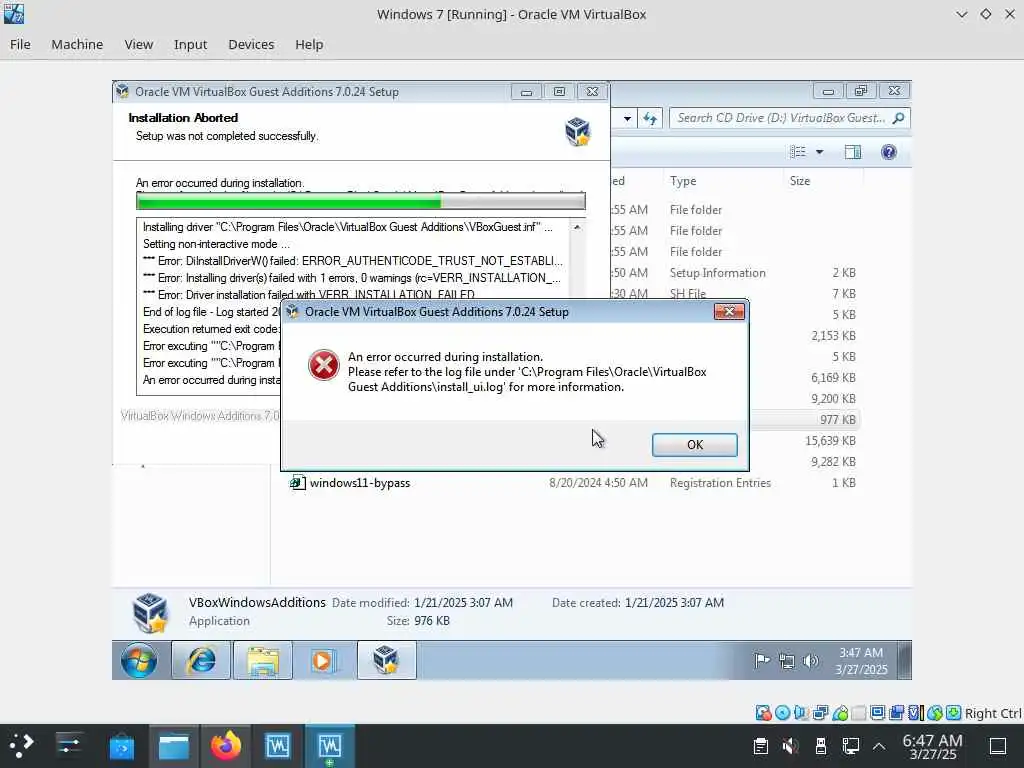Screen dimensions: 1024x768
Task: Click the VirtualBox CPU virtualization indicator
Action: pos(916,713)
